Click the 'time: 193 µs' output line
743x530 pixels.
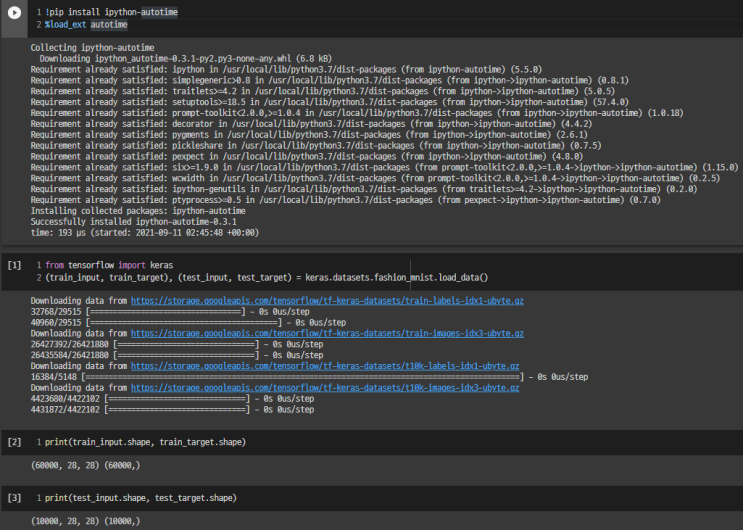tap(145, 232)
